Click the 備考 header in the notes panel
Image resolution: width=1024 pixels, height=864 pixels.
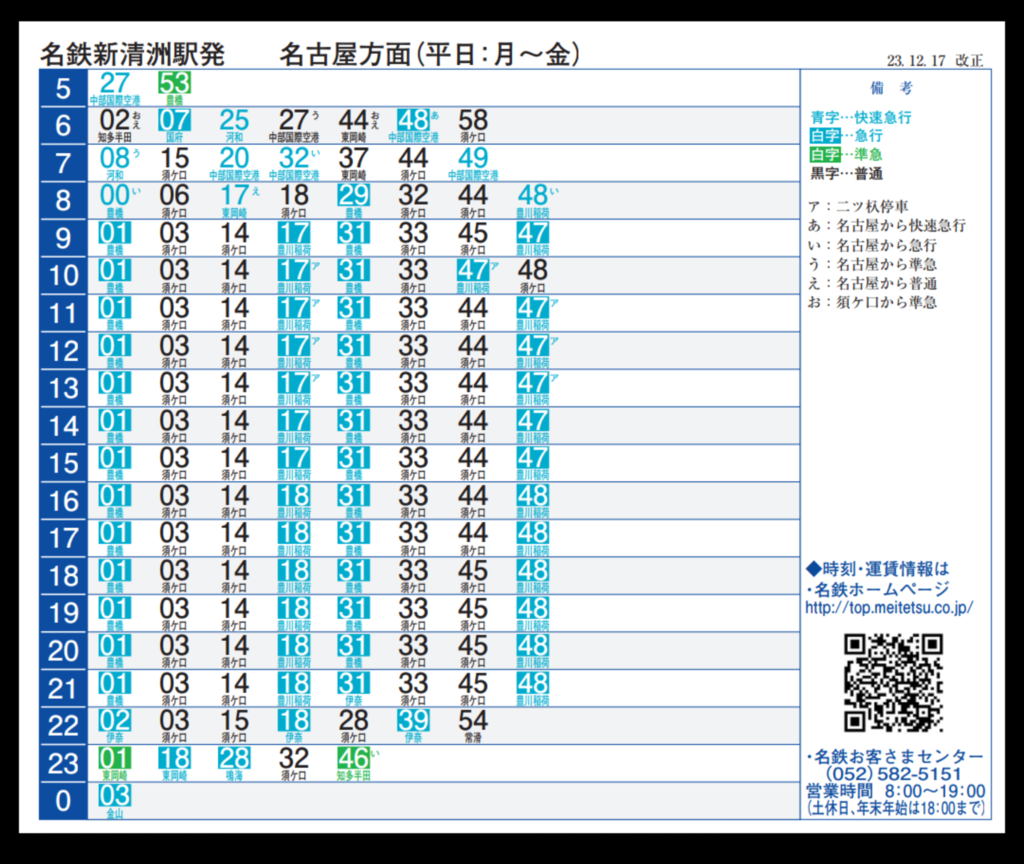click(x=891, y=88)
